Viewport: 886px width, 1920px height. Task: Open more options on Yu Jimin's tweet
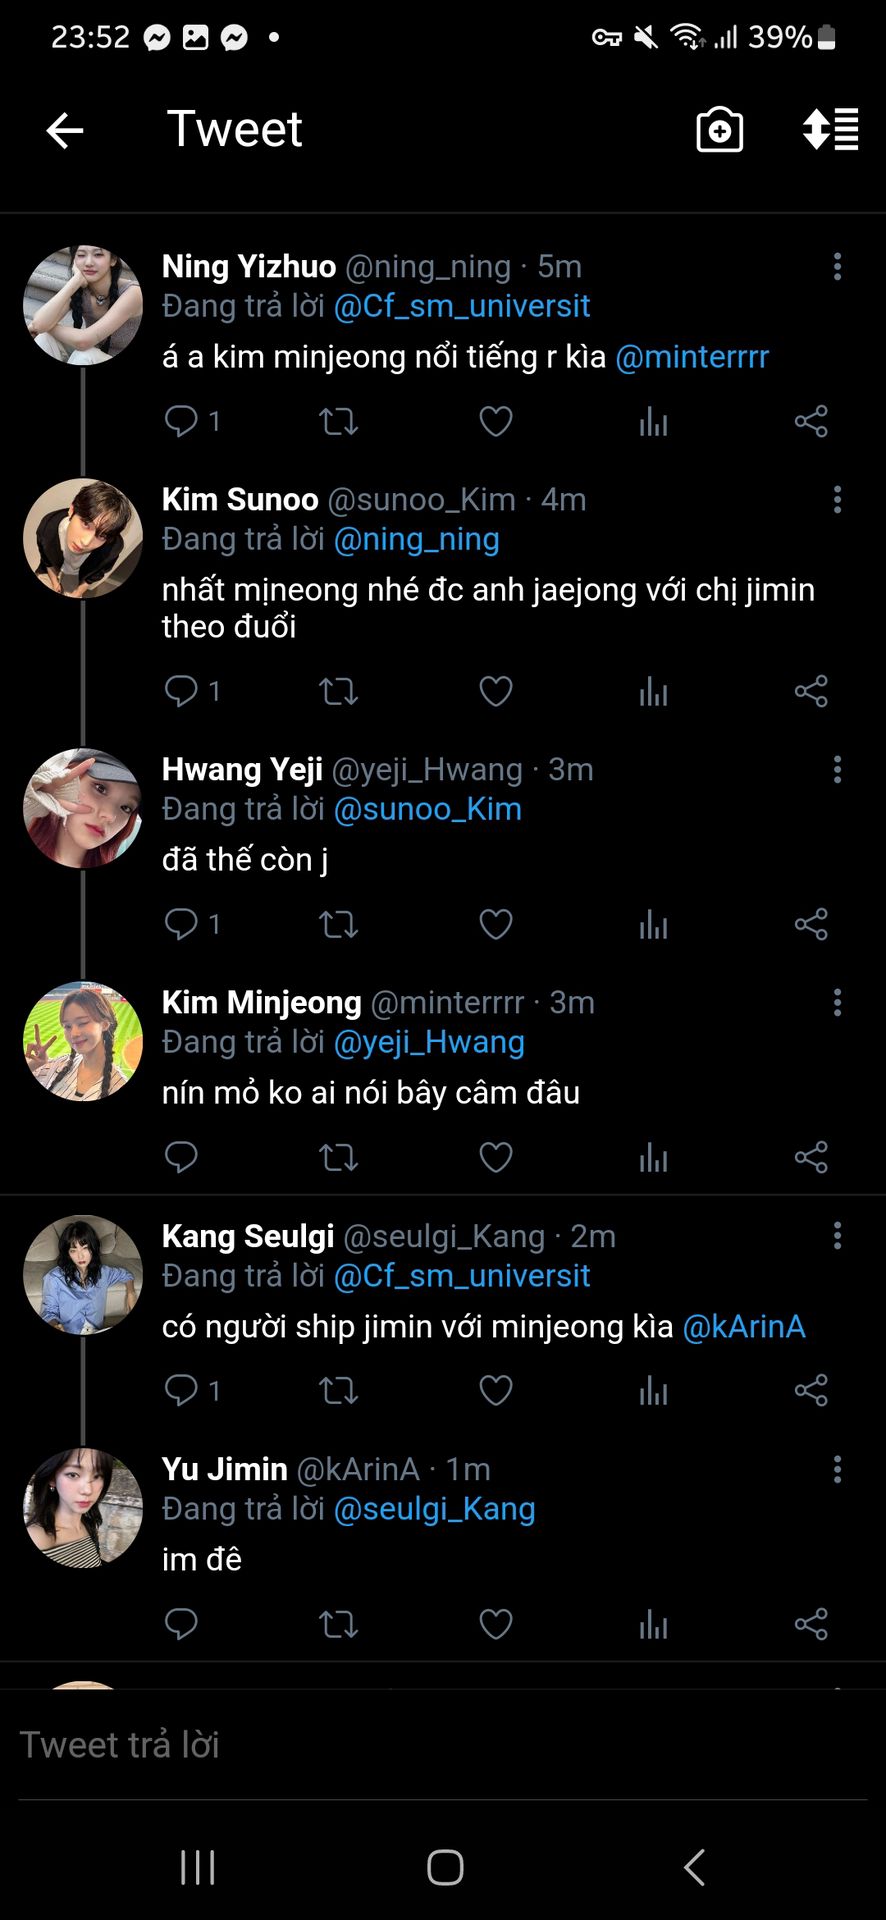[837, 1470]
